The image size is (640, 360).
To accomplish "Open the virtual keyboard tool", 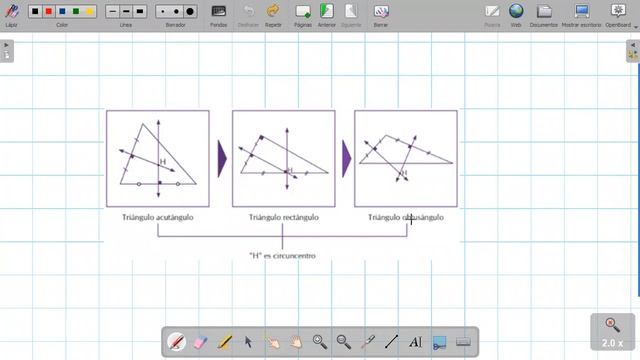I will [x=463, y=342].
